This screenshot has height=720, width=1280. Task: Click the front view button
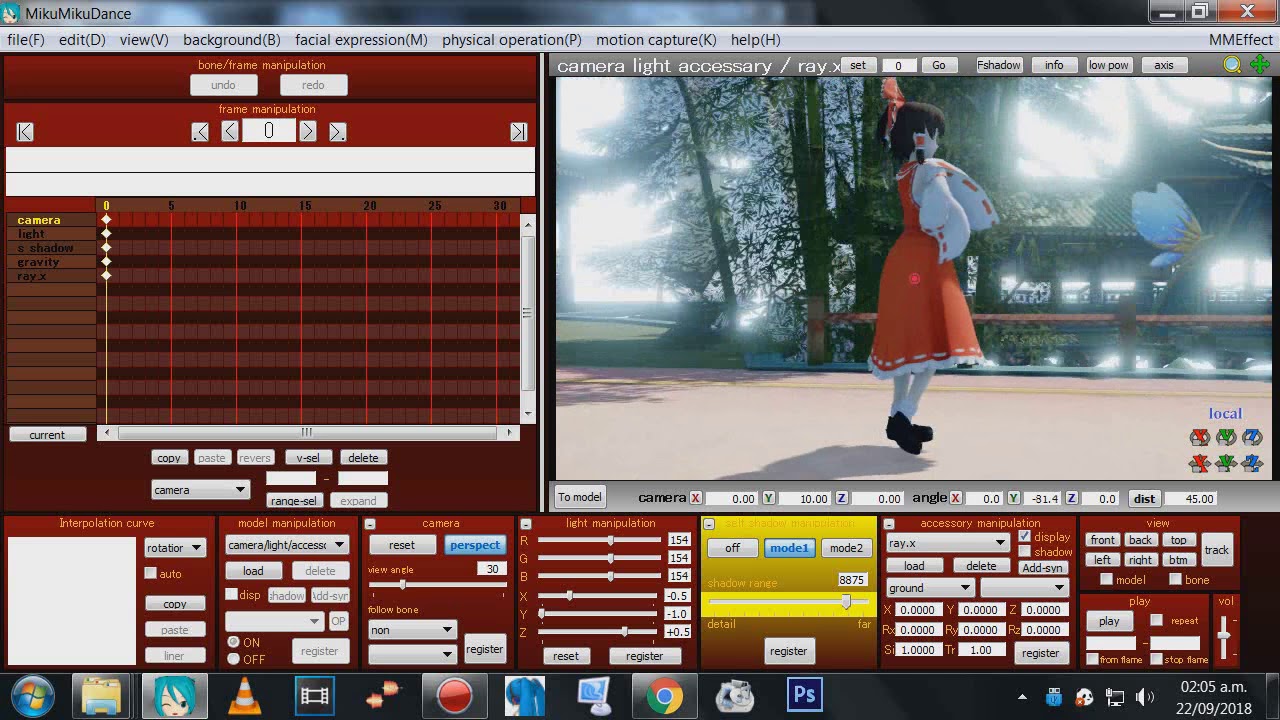click(x=1103, y=540)
